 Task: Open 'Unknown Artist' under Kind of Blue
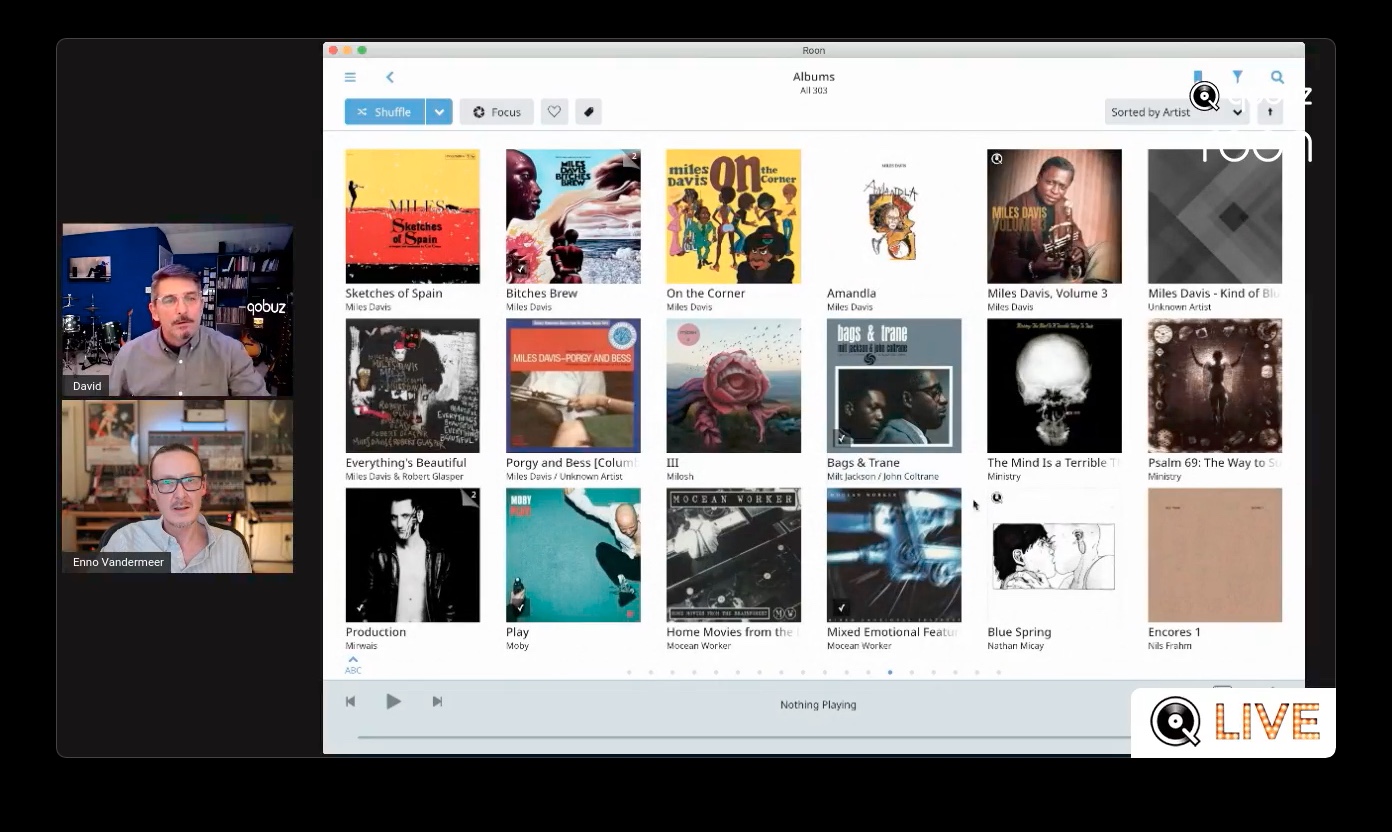[1179, 307]
